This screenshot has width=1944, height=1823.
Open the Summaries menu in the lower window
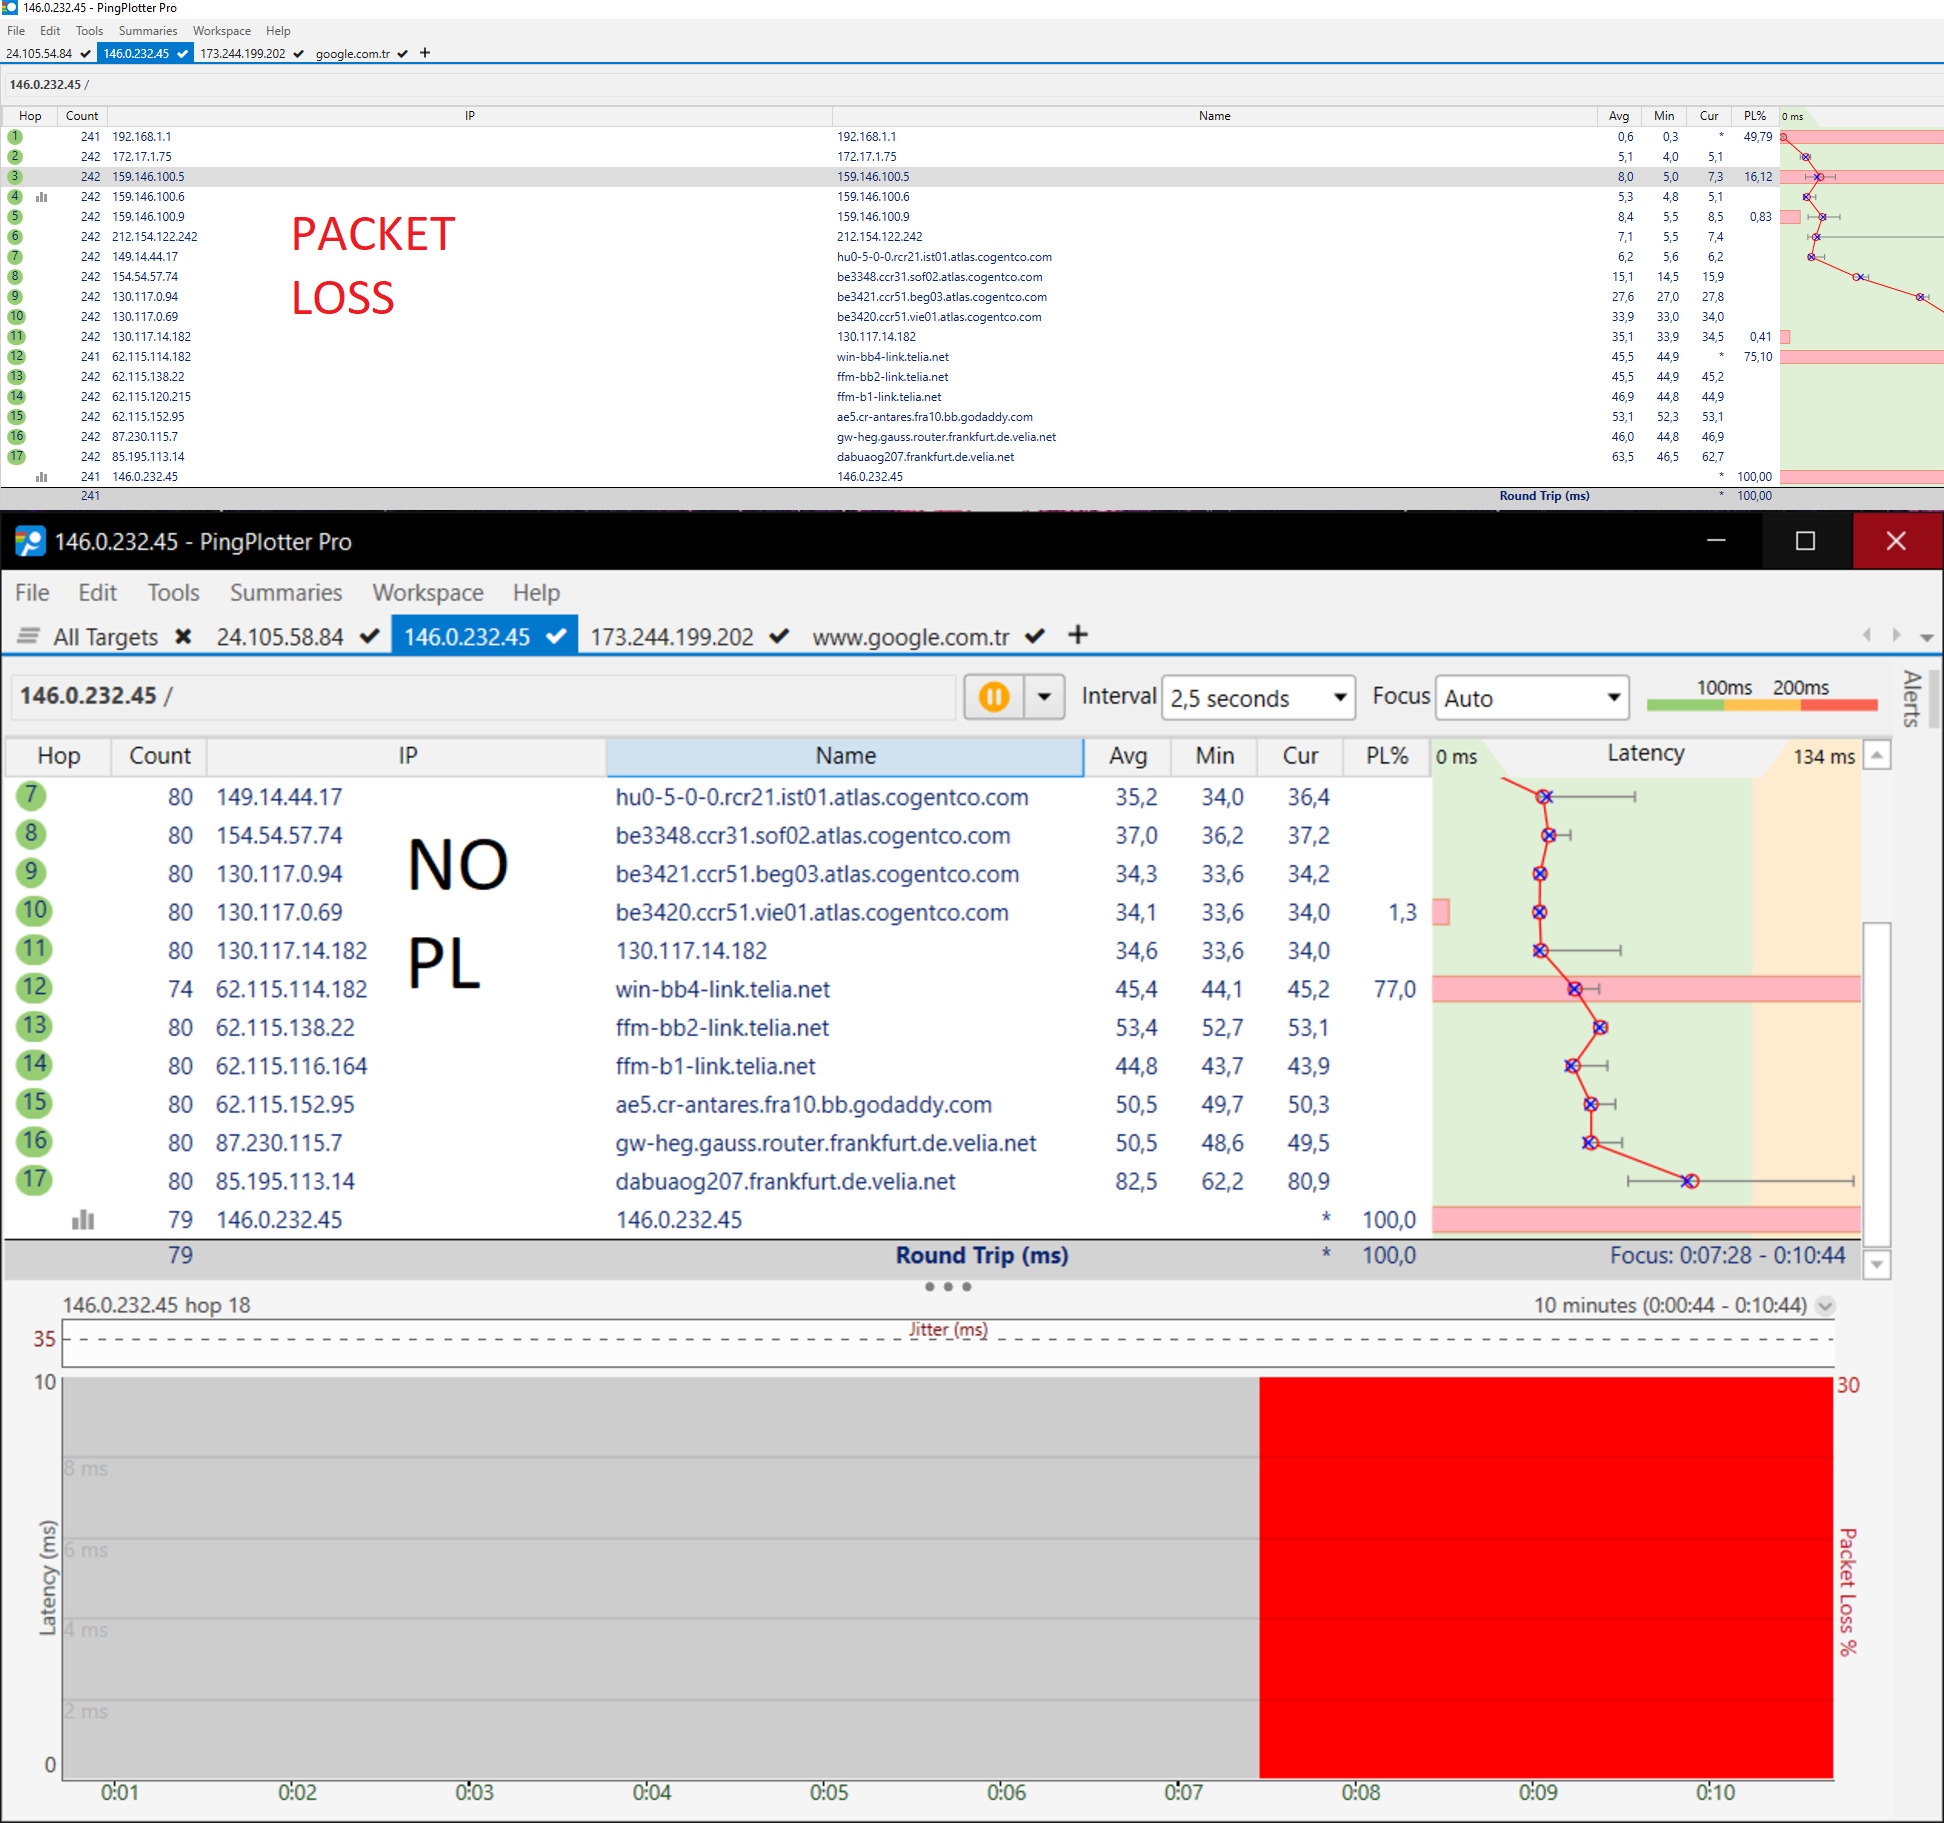click(286, 592)
